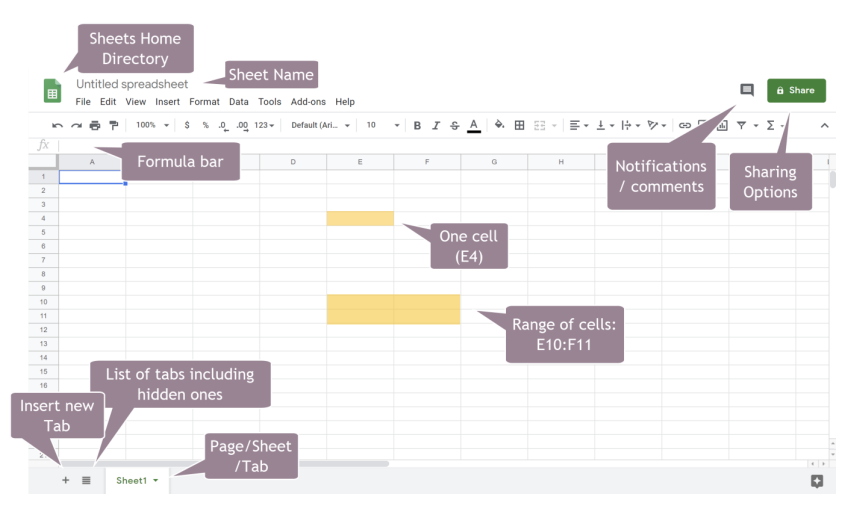Open filter views dropdown arrow
The height and width of the screenshot is (513, 852).
tap(756, 126)
